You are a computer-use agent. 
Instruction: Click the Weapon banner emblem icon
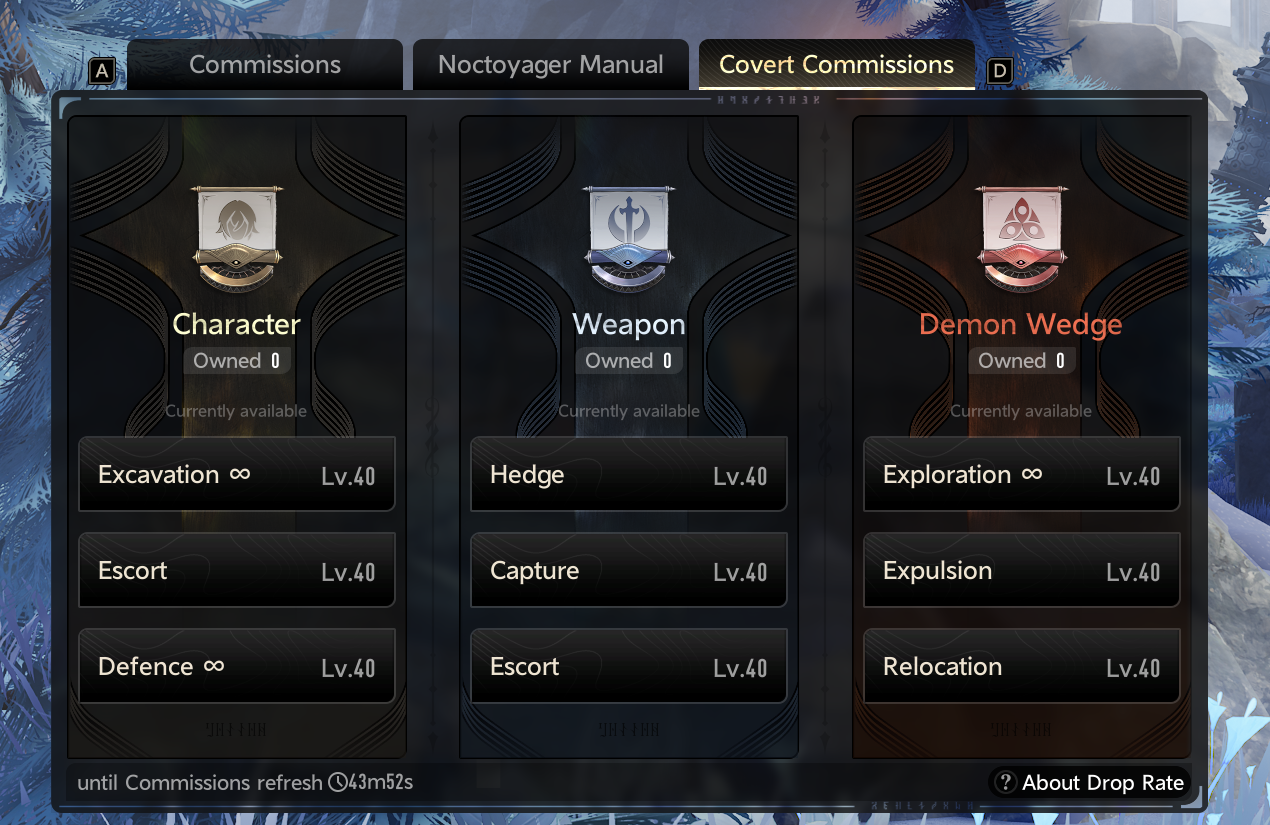point(629,240)
